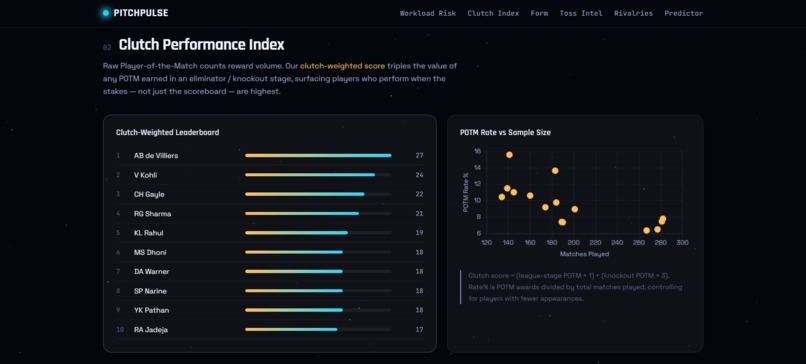Viewport: 806px width, 364px height.
Task: Select CH Gayle leaderboard row
Action: (269, 194)
